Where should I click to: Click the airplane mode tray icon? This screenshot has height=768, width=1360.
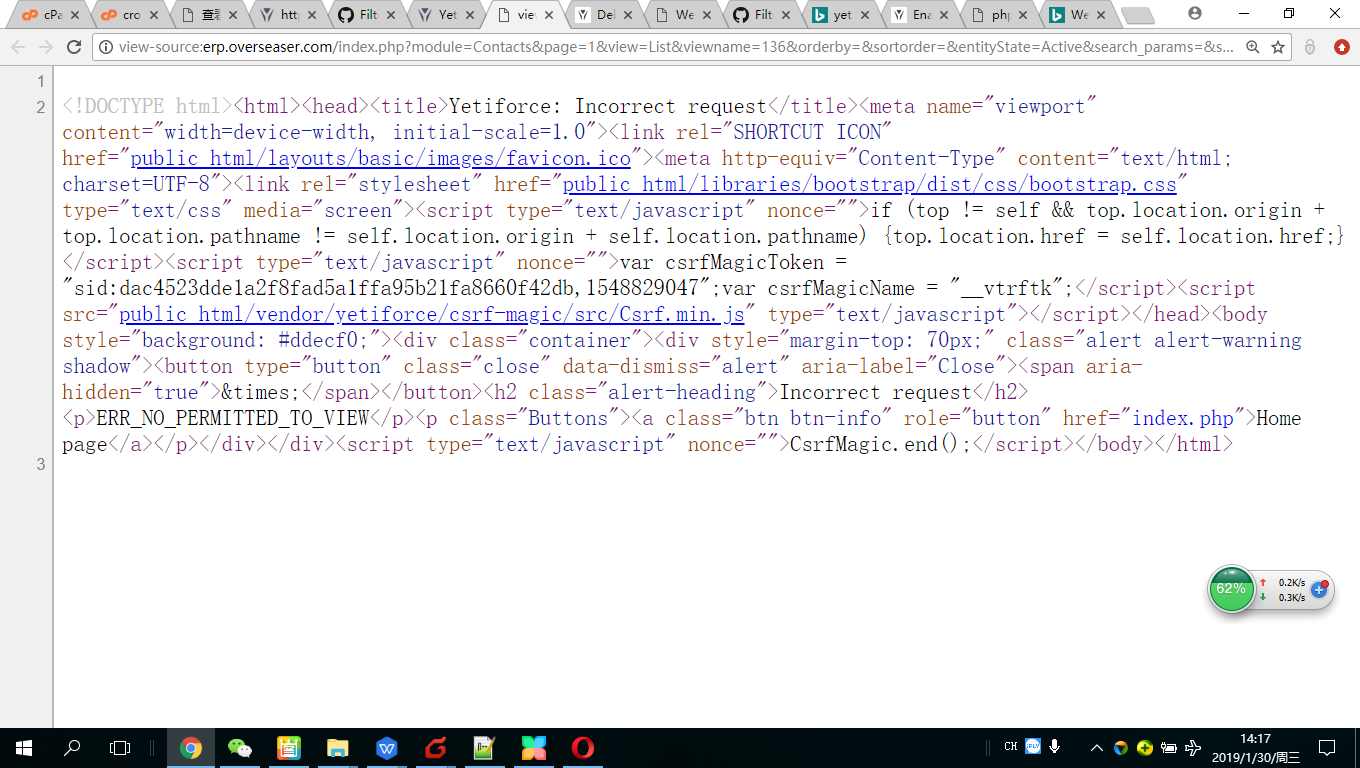(x=1193, y=747)
